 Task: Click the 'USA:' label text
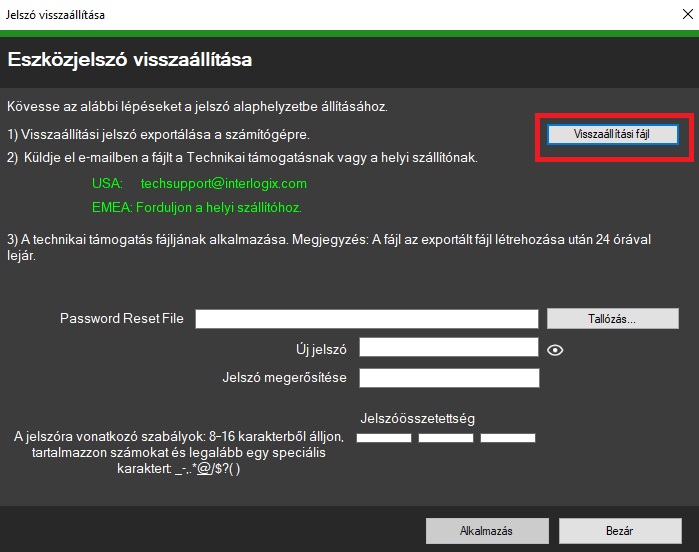coord(107,184)
